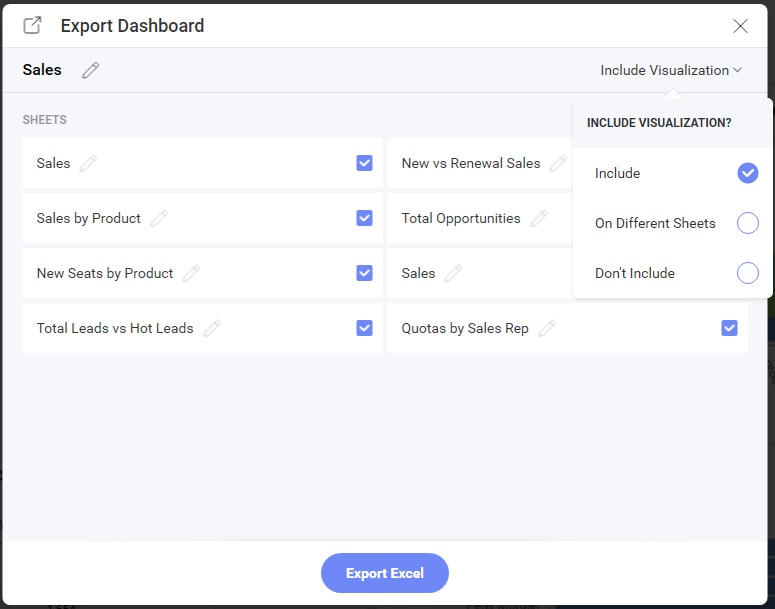Select the On Different Sheets option
The image size is (775, 609).
coord(747,223)
